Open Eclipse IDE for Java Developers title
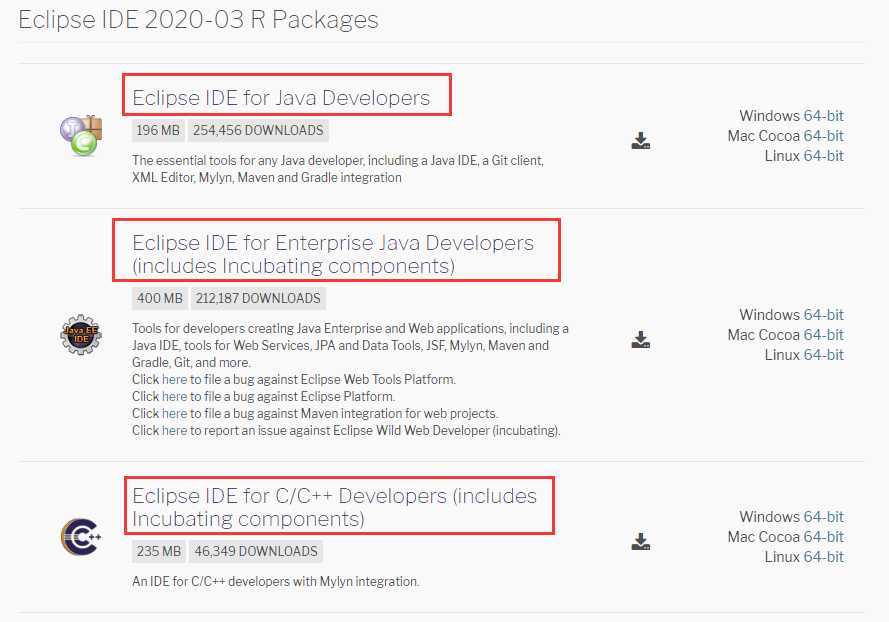 pos(281,98)
